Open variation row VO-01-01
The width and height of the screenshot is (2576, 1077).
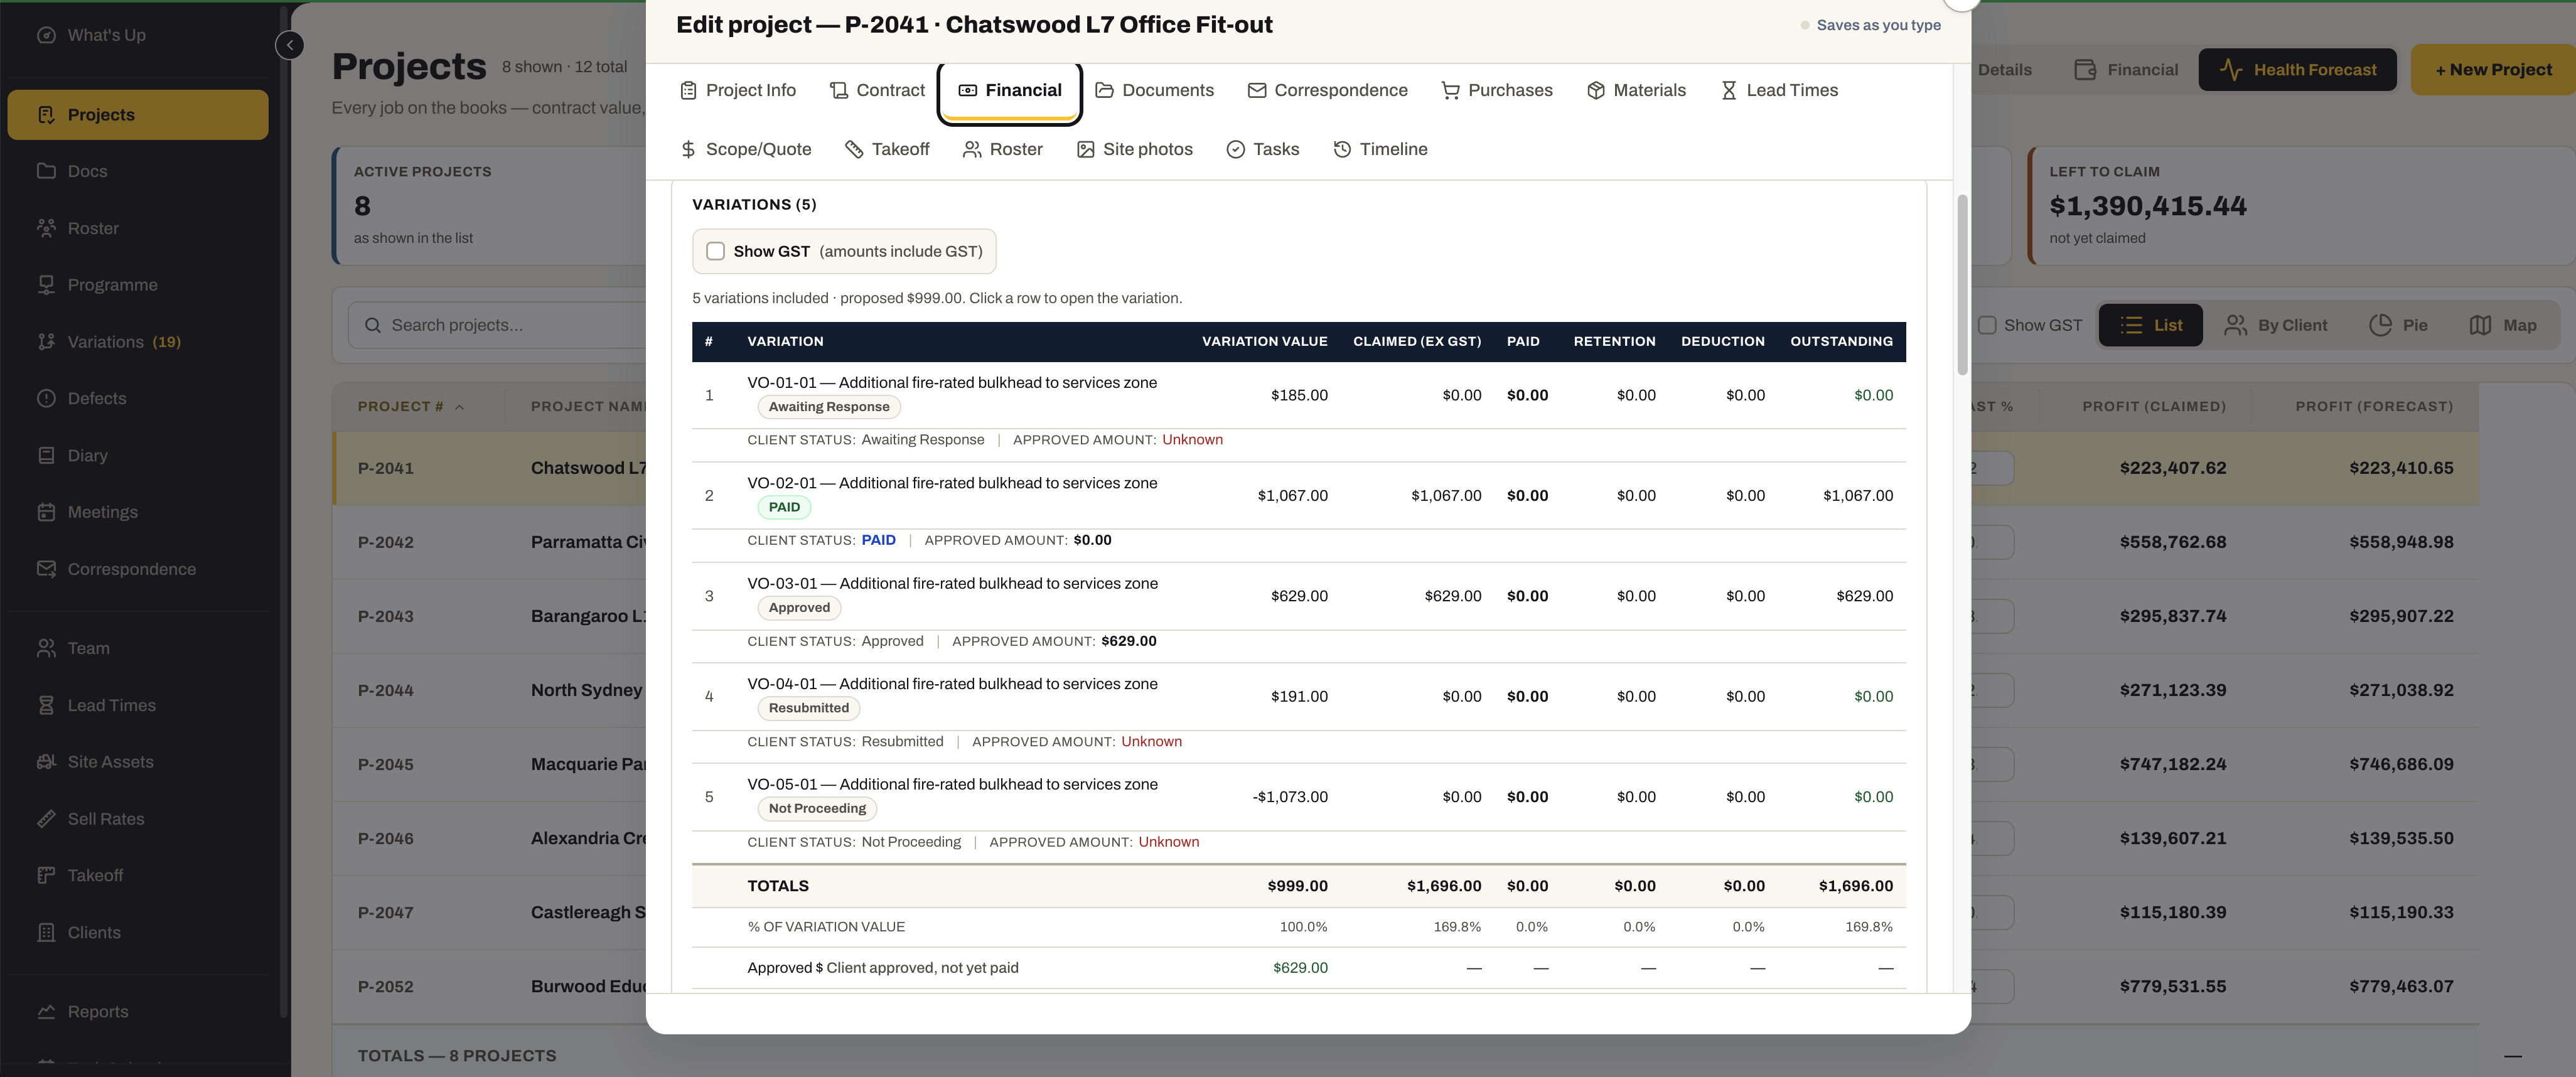[1298, 395]
